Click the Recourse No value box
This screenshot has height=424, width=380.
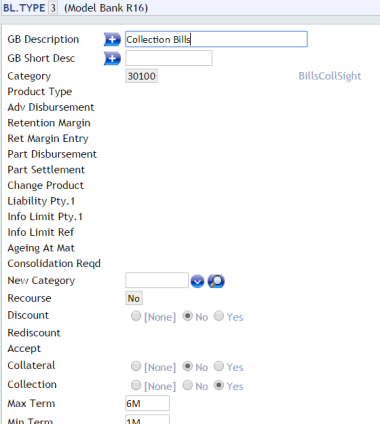134,298
